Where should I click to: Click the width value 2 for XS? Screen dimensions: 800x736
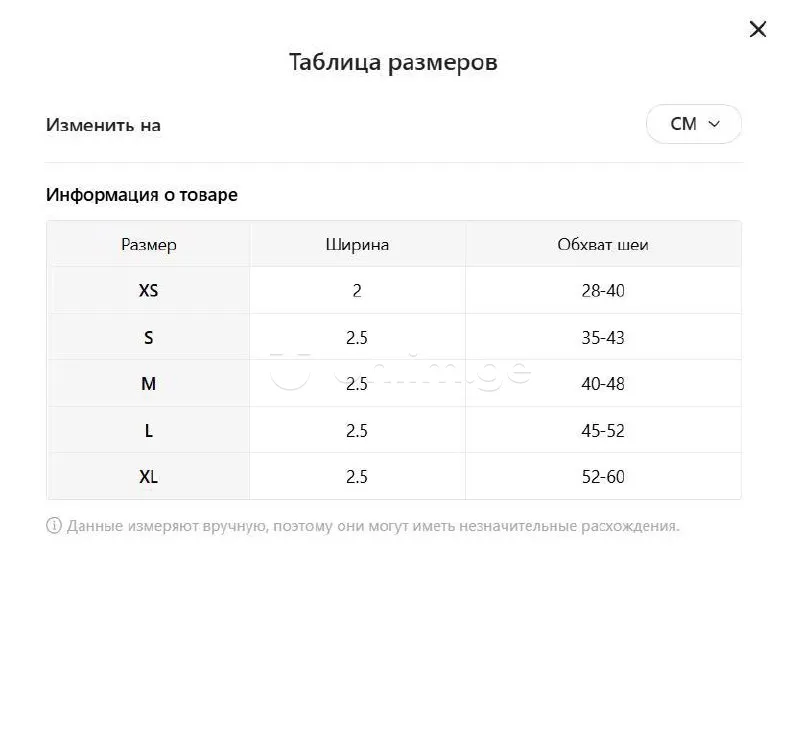pos(357,291)
